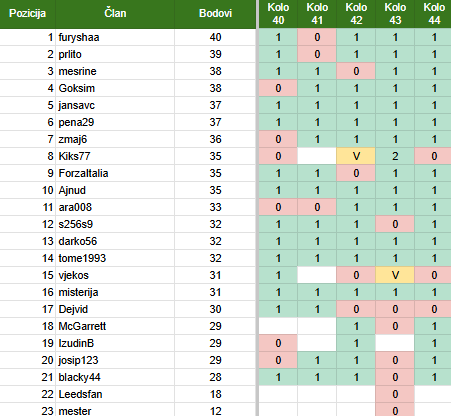Click the Kolo 41 column header
The width and height of the screenshot is (451, 416).
tap(317, 14)
